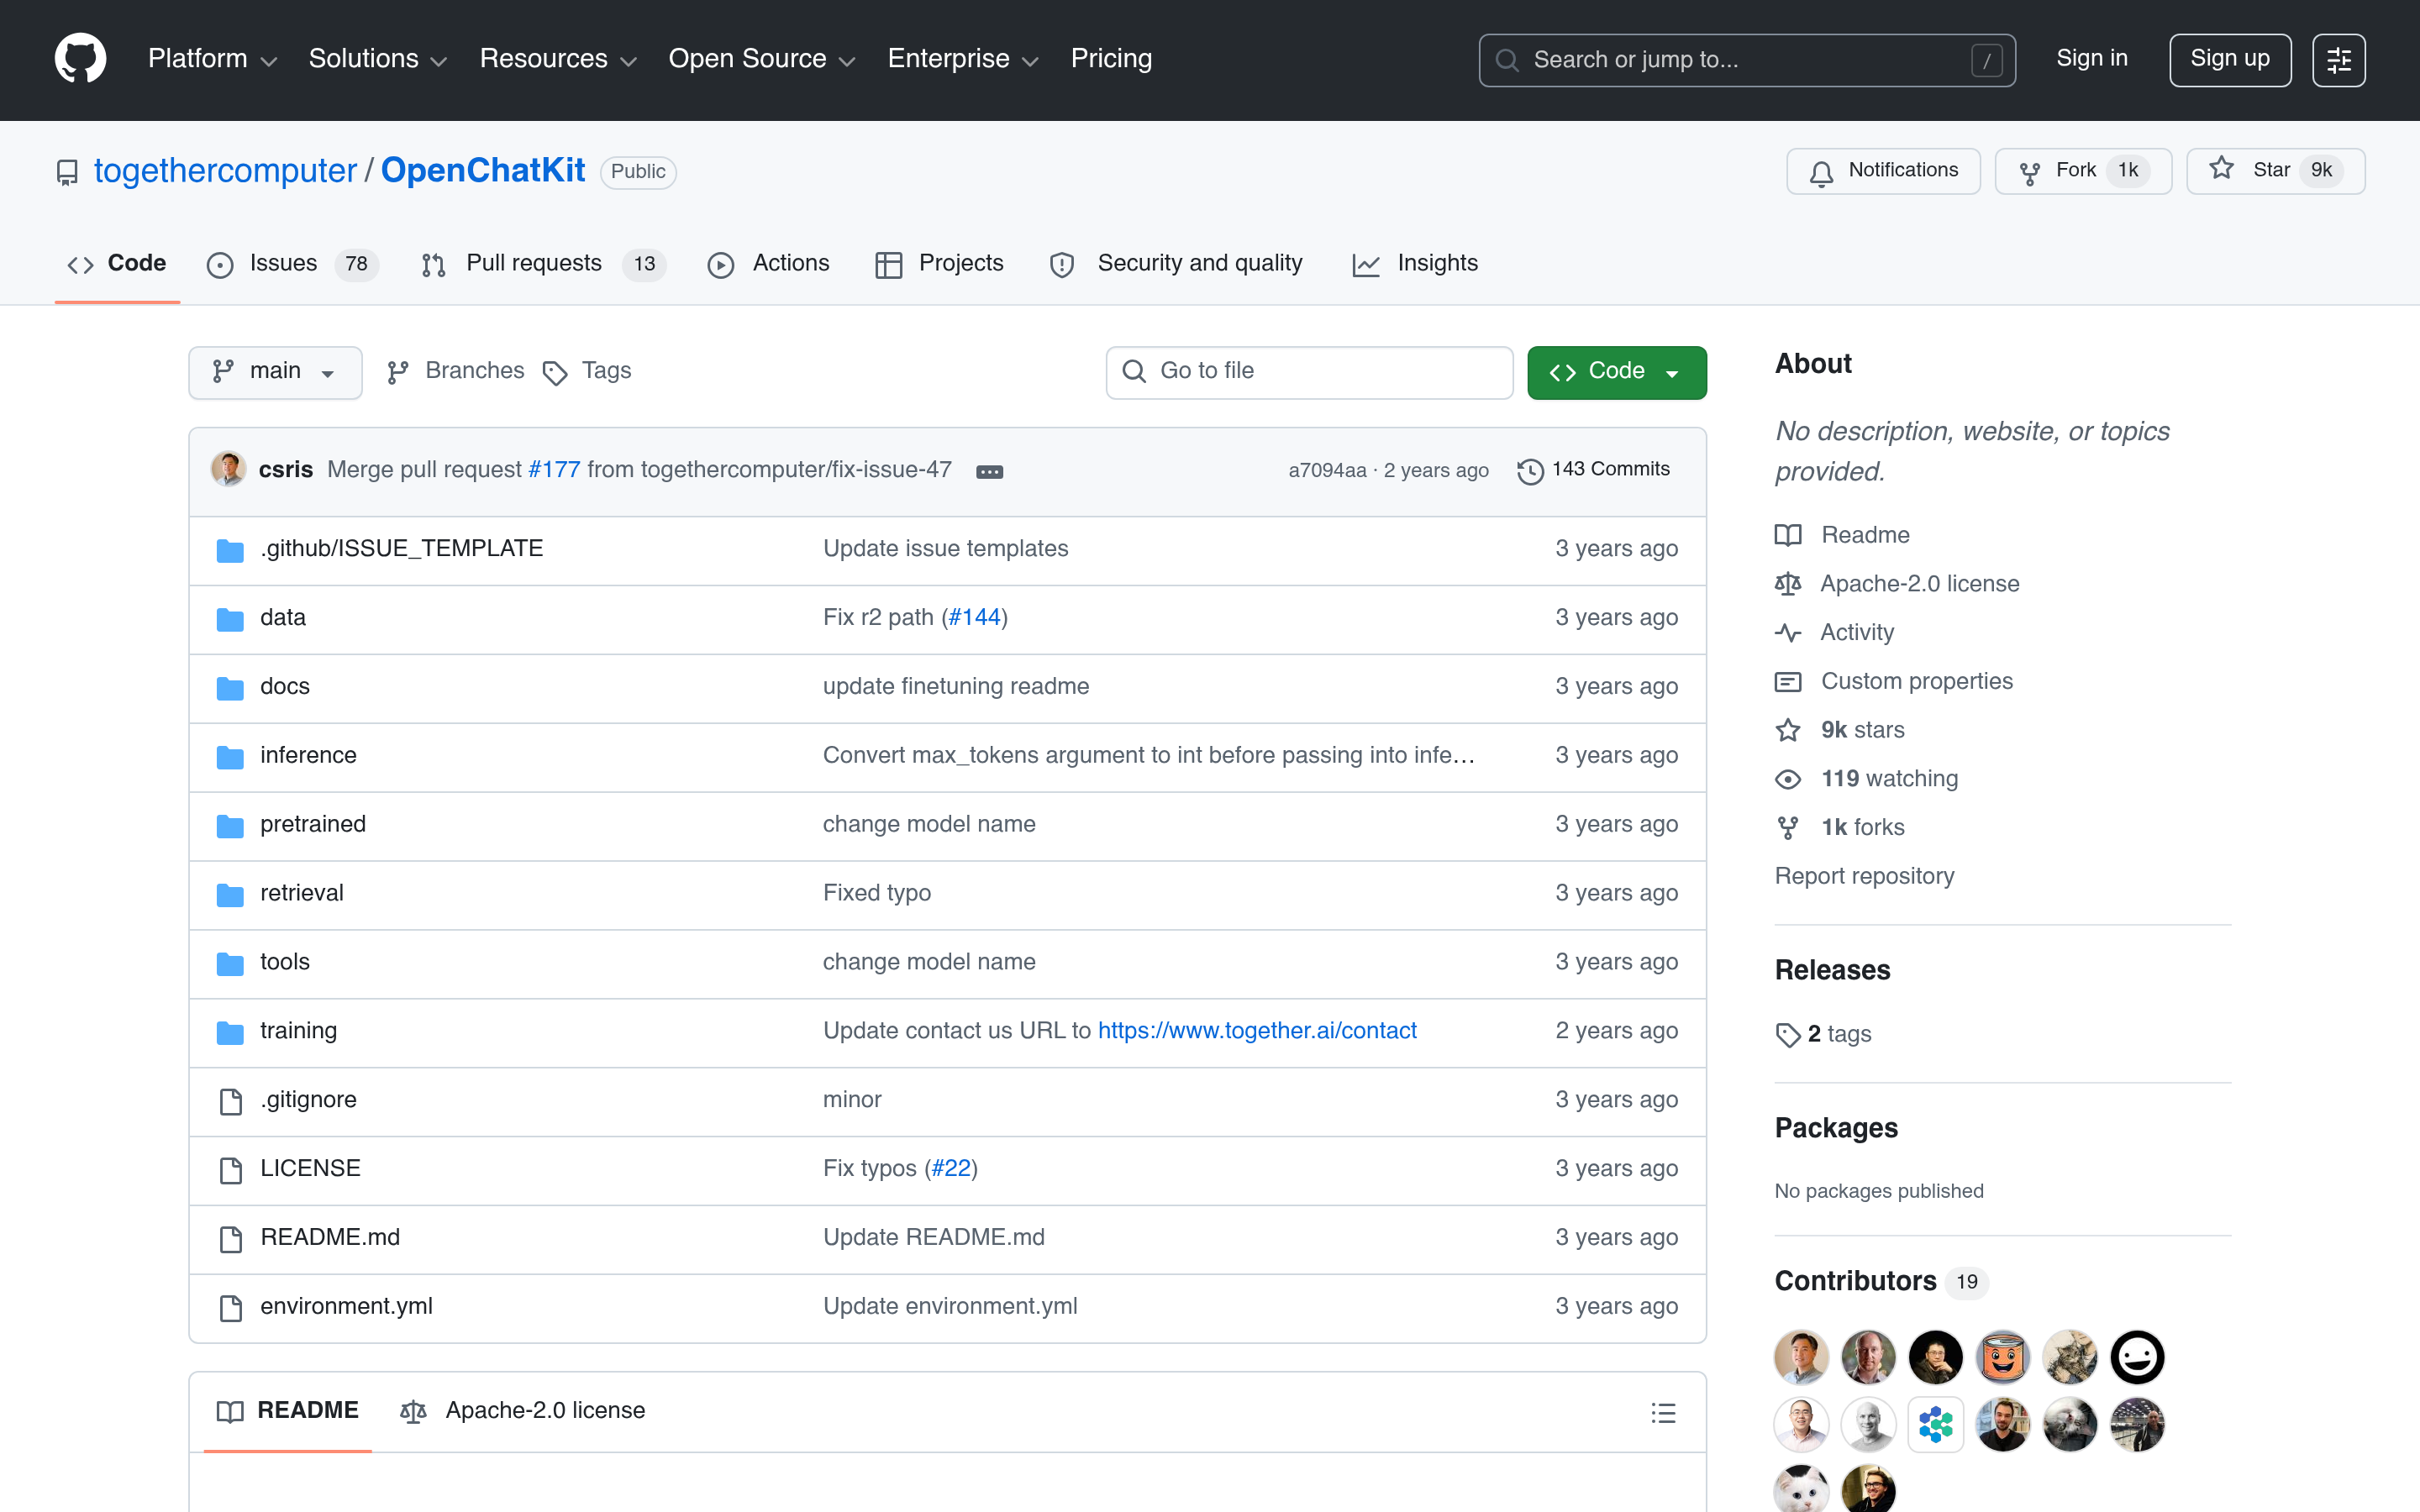Open the 143 Commits history

(x=1594, y=470)
